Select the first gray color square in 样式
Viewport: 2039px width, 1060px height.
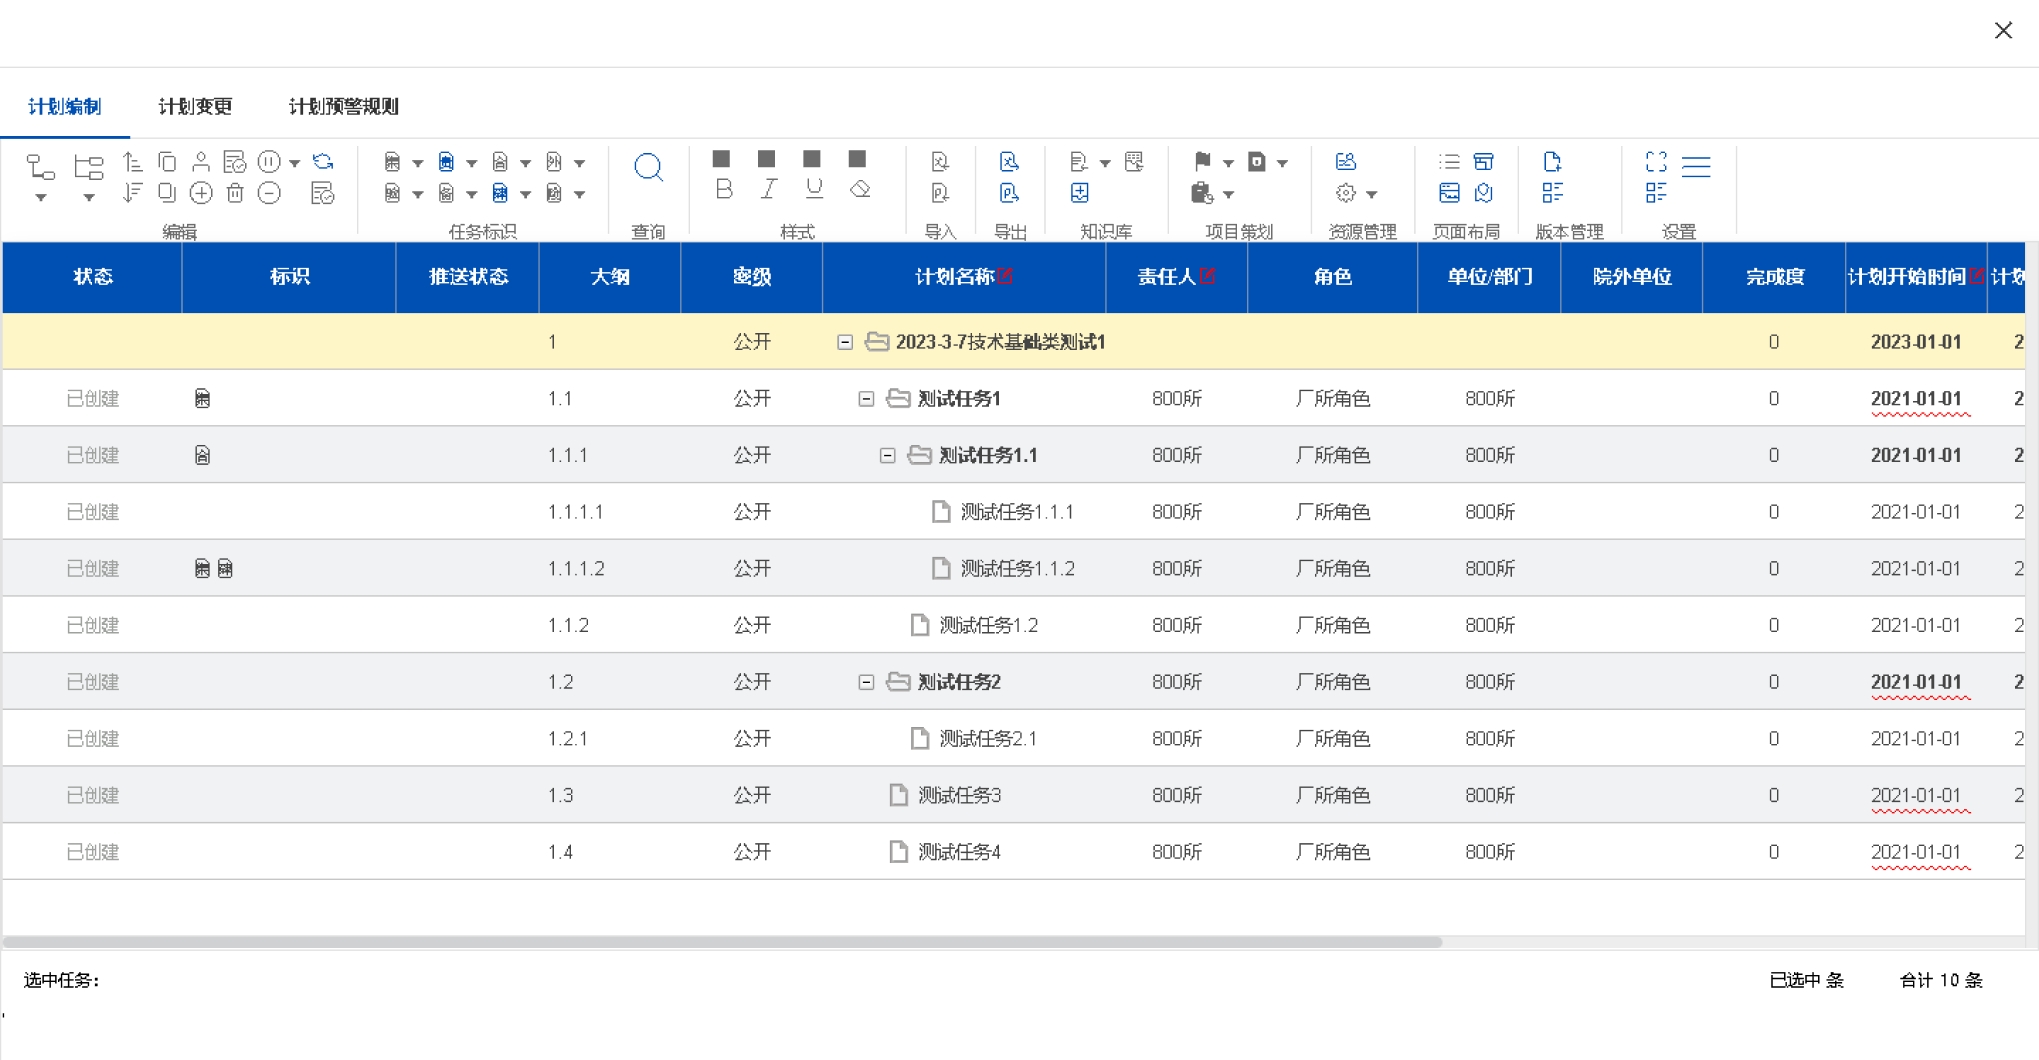(721, 159)
